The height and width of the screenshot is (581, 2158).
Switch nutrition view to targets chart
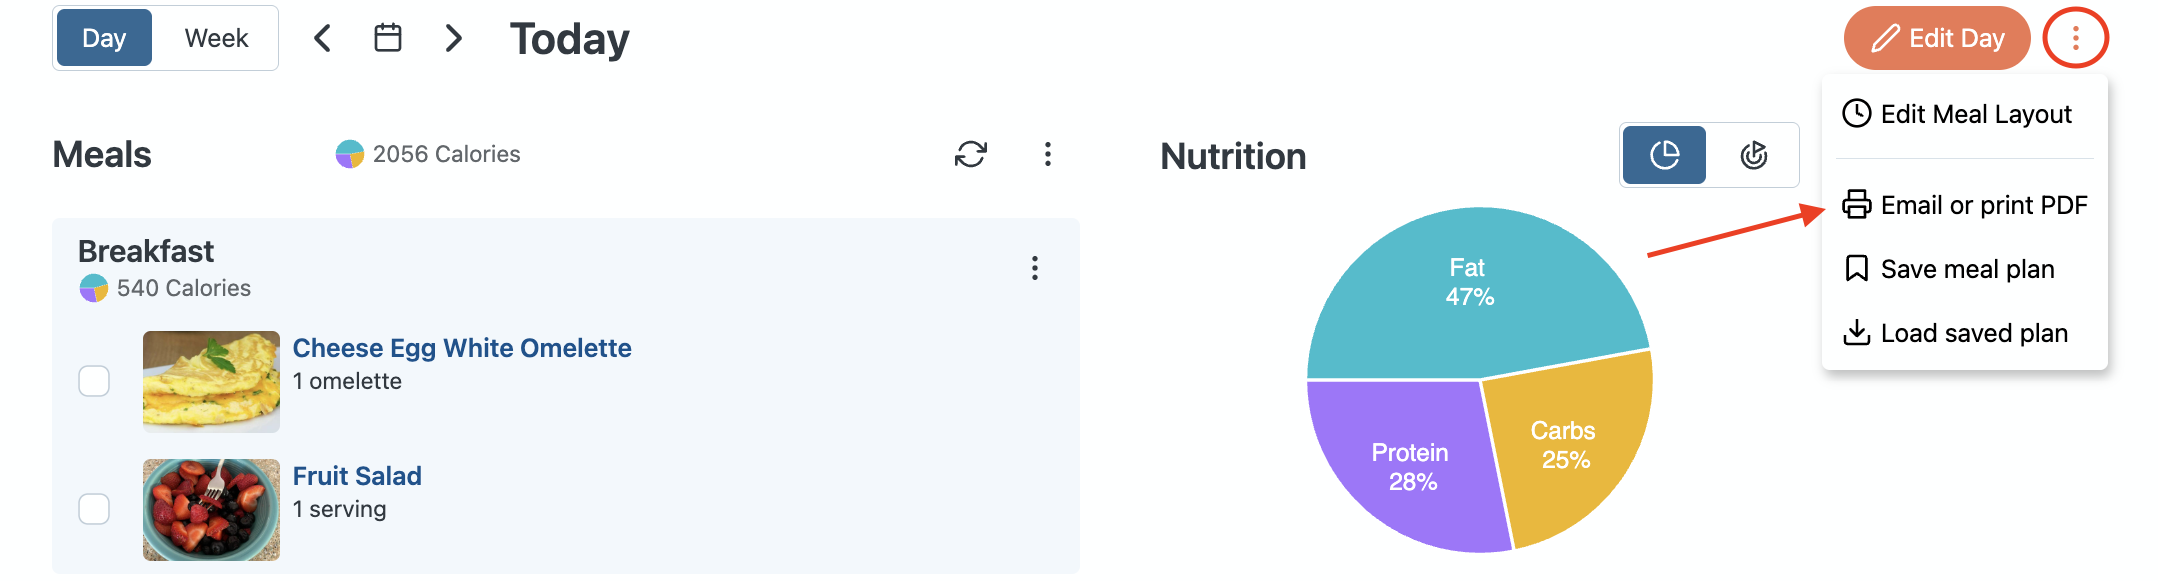pyautogui.click(x=1753, y=155)
